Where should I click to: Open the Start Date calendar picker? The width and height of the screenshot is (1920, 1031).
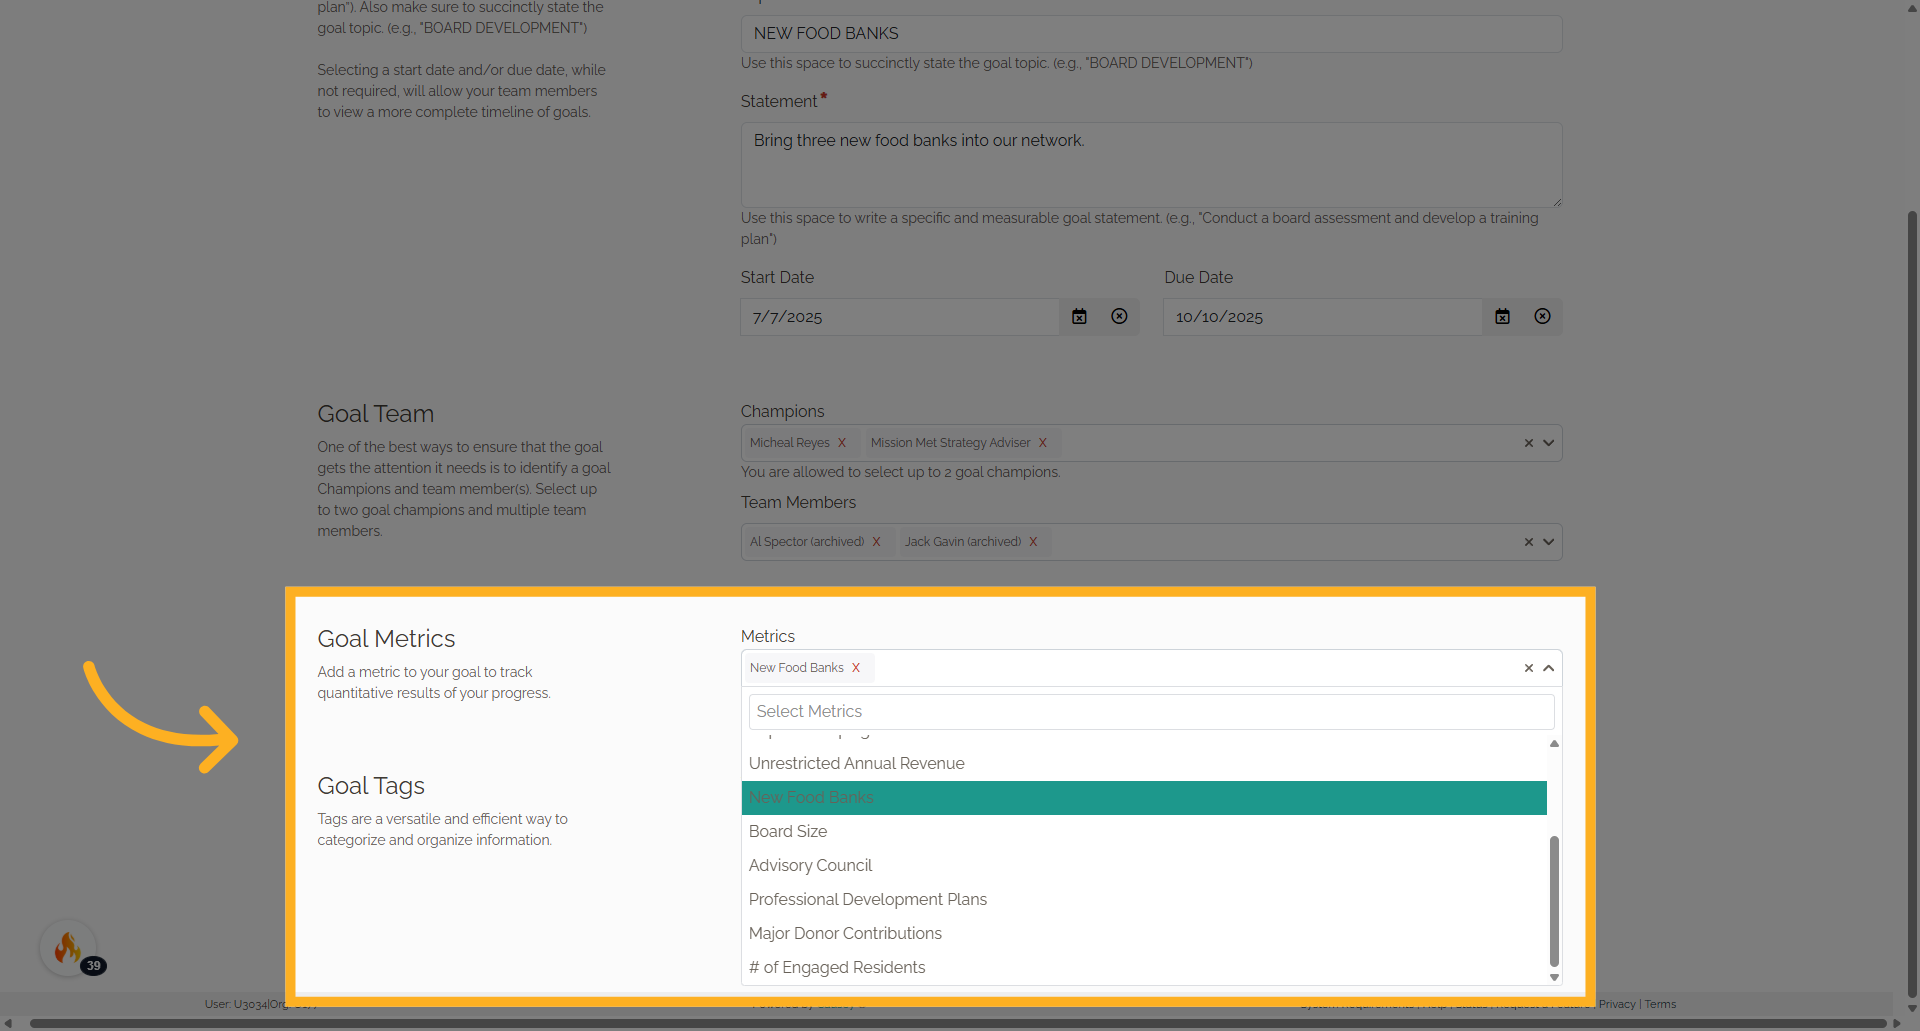pos(1079,317)
